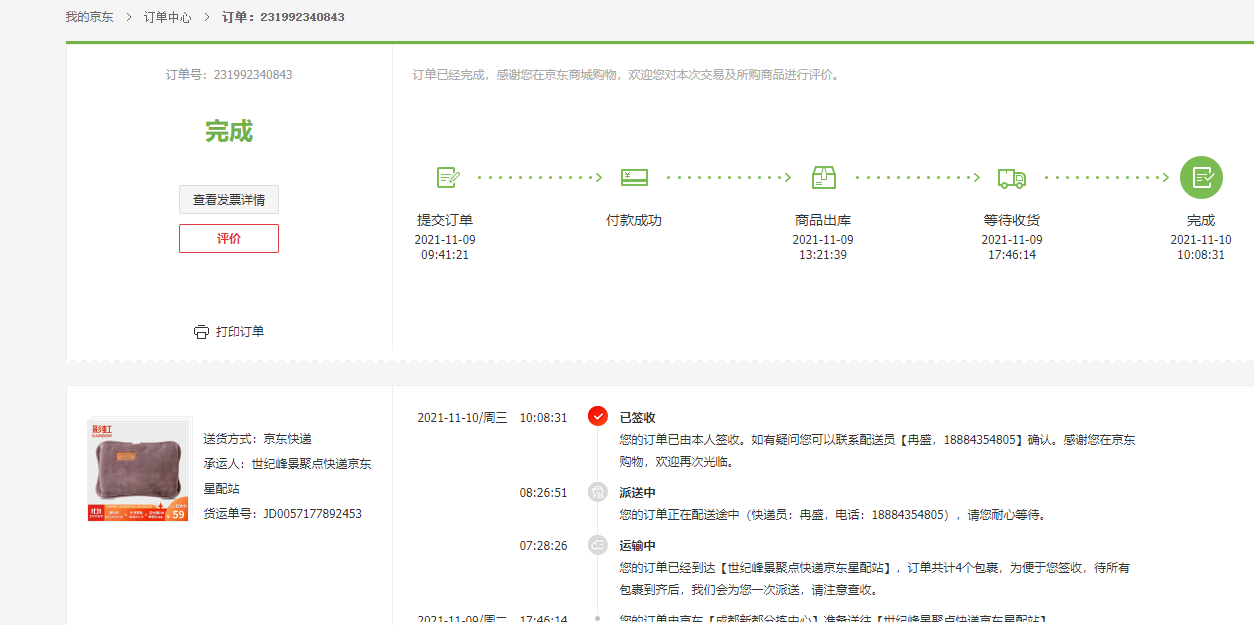
Task: Click timestamp 07:28:26 in tracking list
Action: click(543, 546)
